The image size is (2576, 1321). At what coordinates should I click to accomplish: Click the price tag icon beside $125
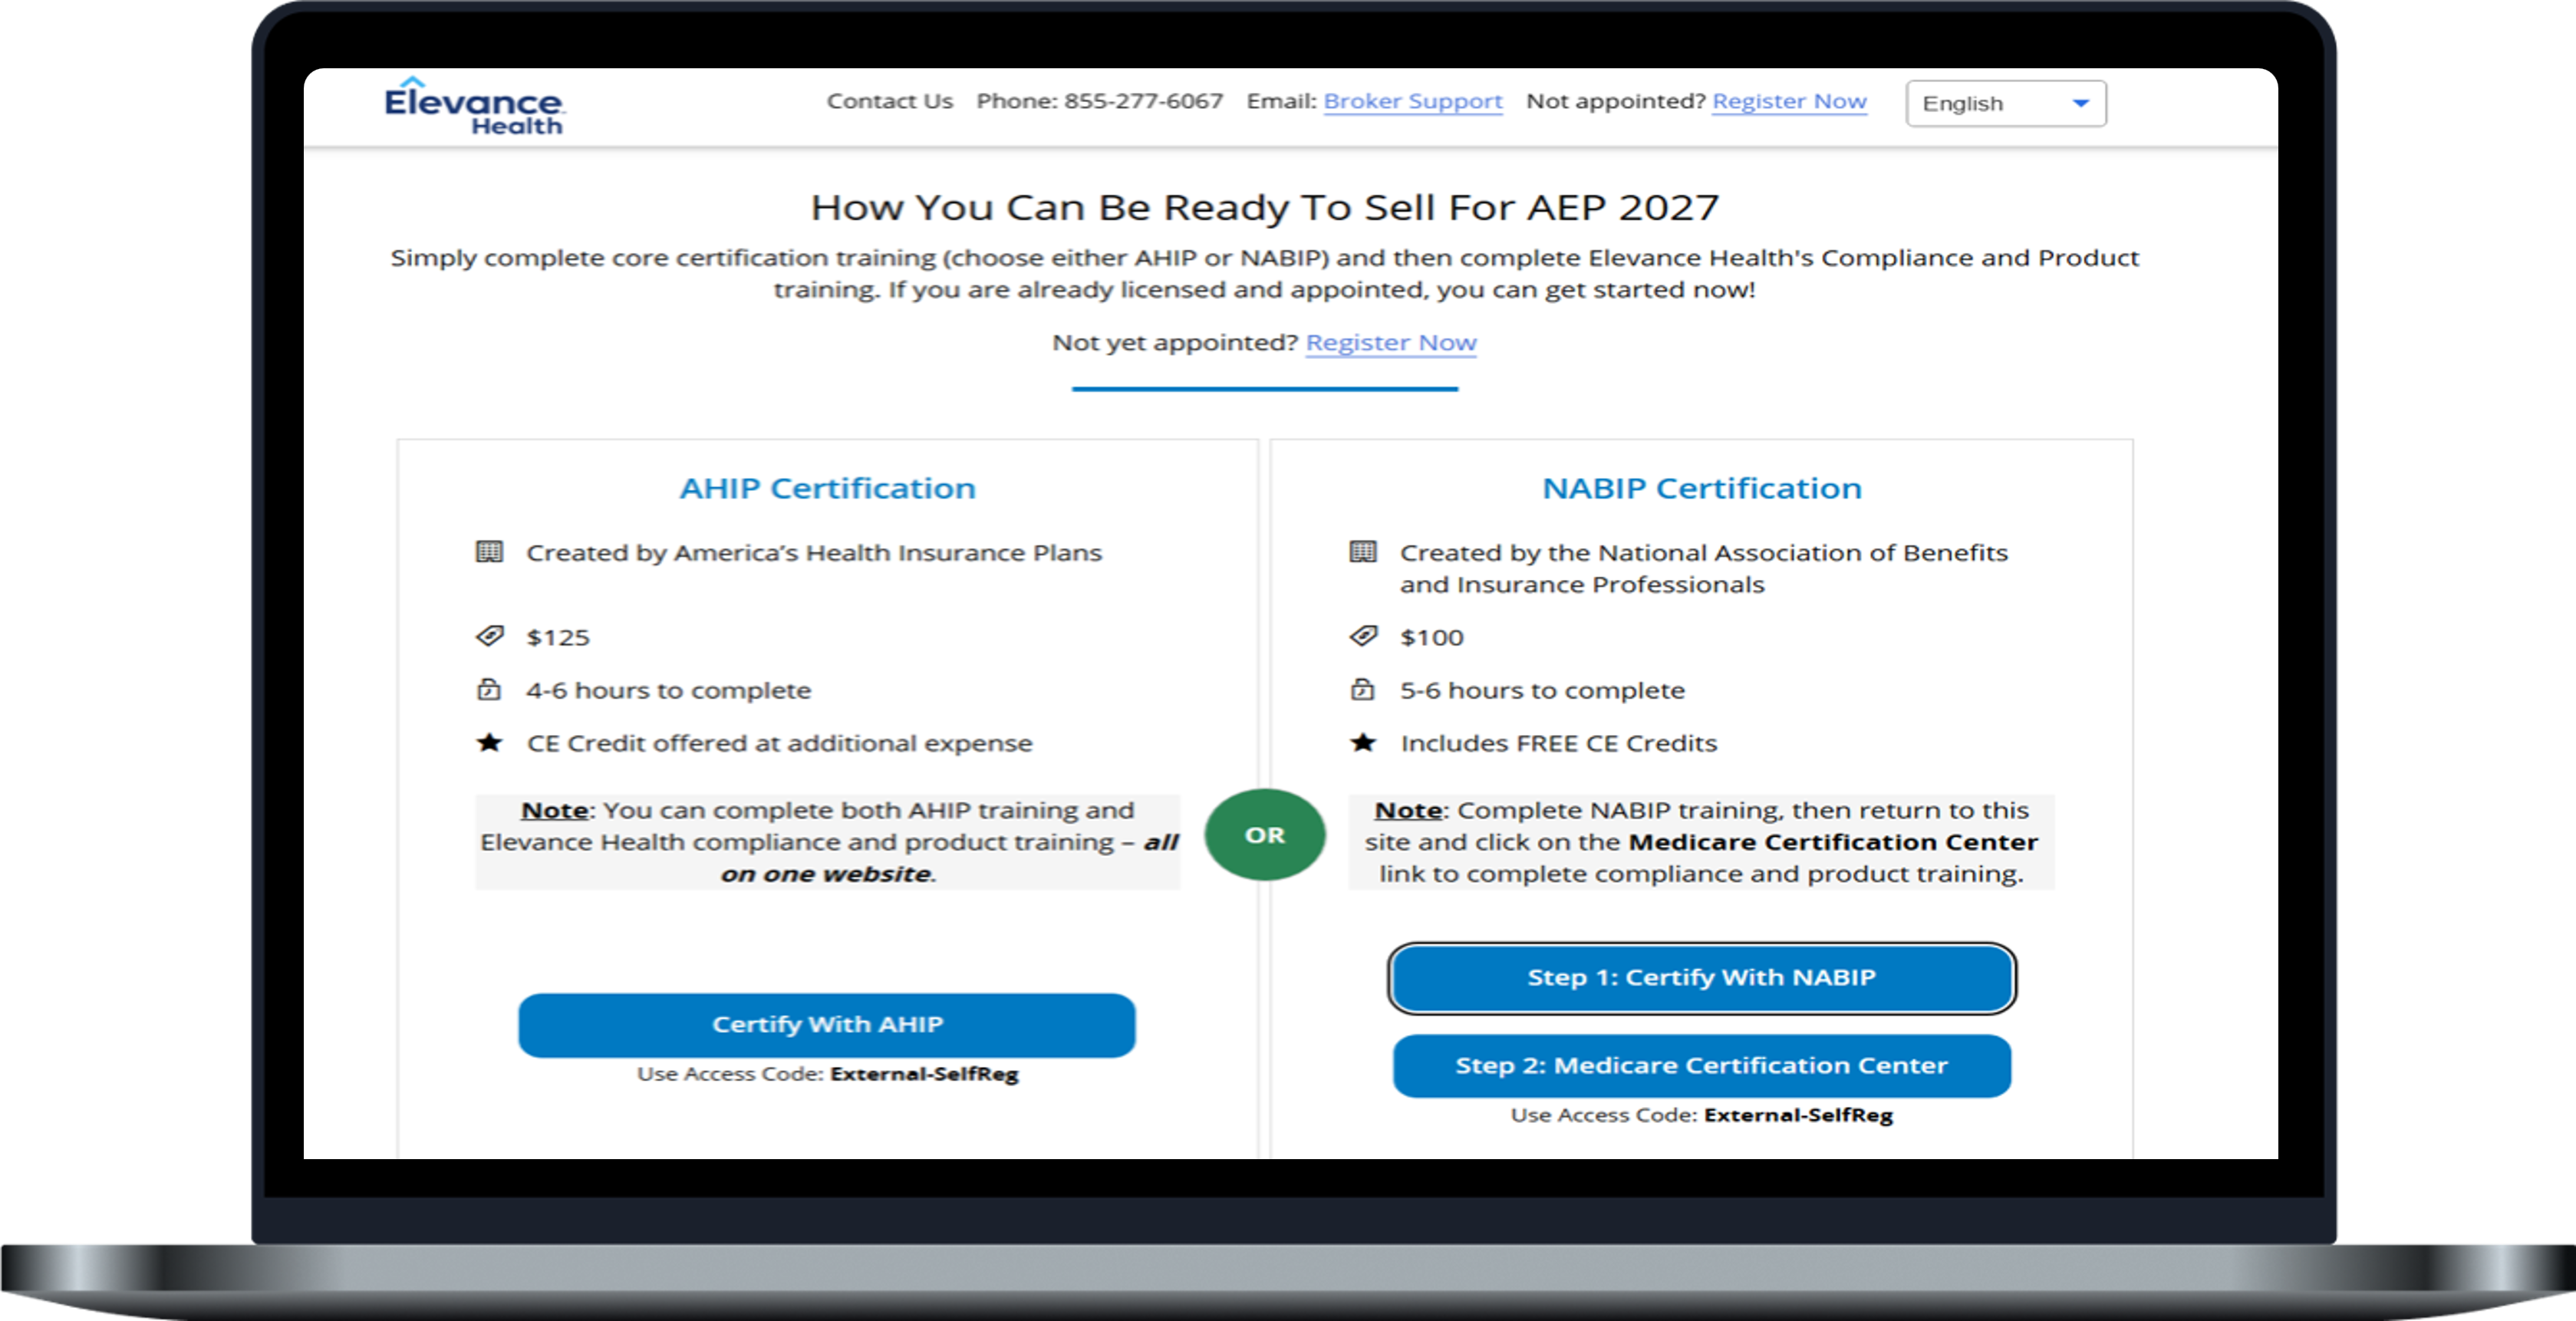[489, 636]
